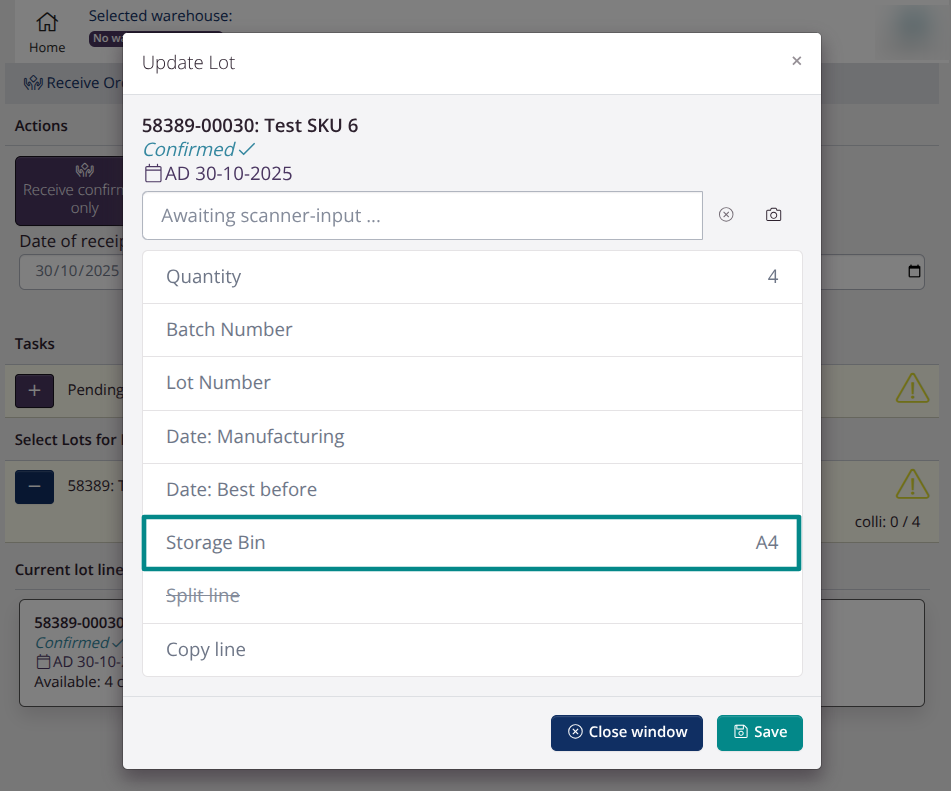Viewport: 951px width, 791px height.
Task: Open date picker calendar icon at right
Action: 913,271
